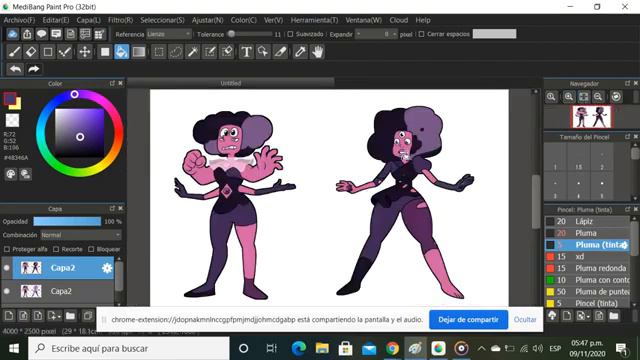Hide the bottom Capa2 layer
The image size is (640, 360).
(7, 291)
